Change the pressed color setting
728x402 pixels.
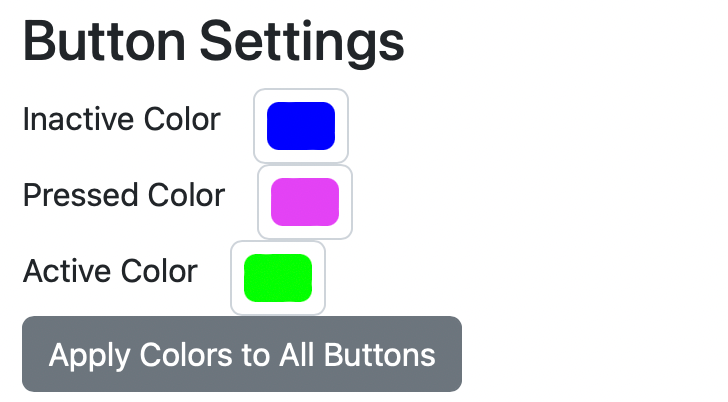(305, 202)
